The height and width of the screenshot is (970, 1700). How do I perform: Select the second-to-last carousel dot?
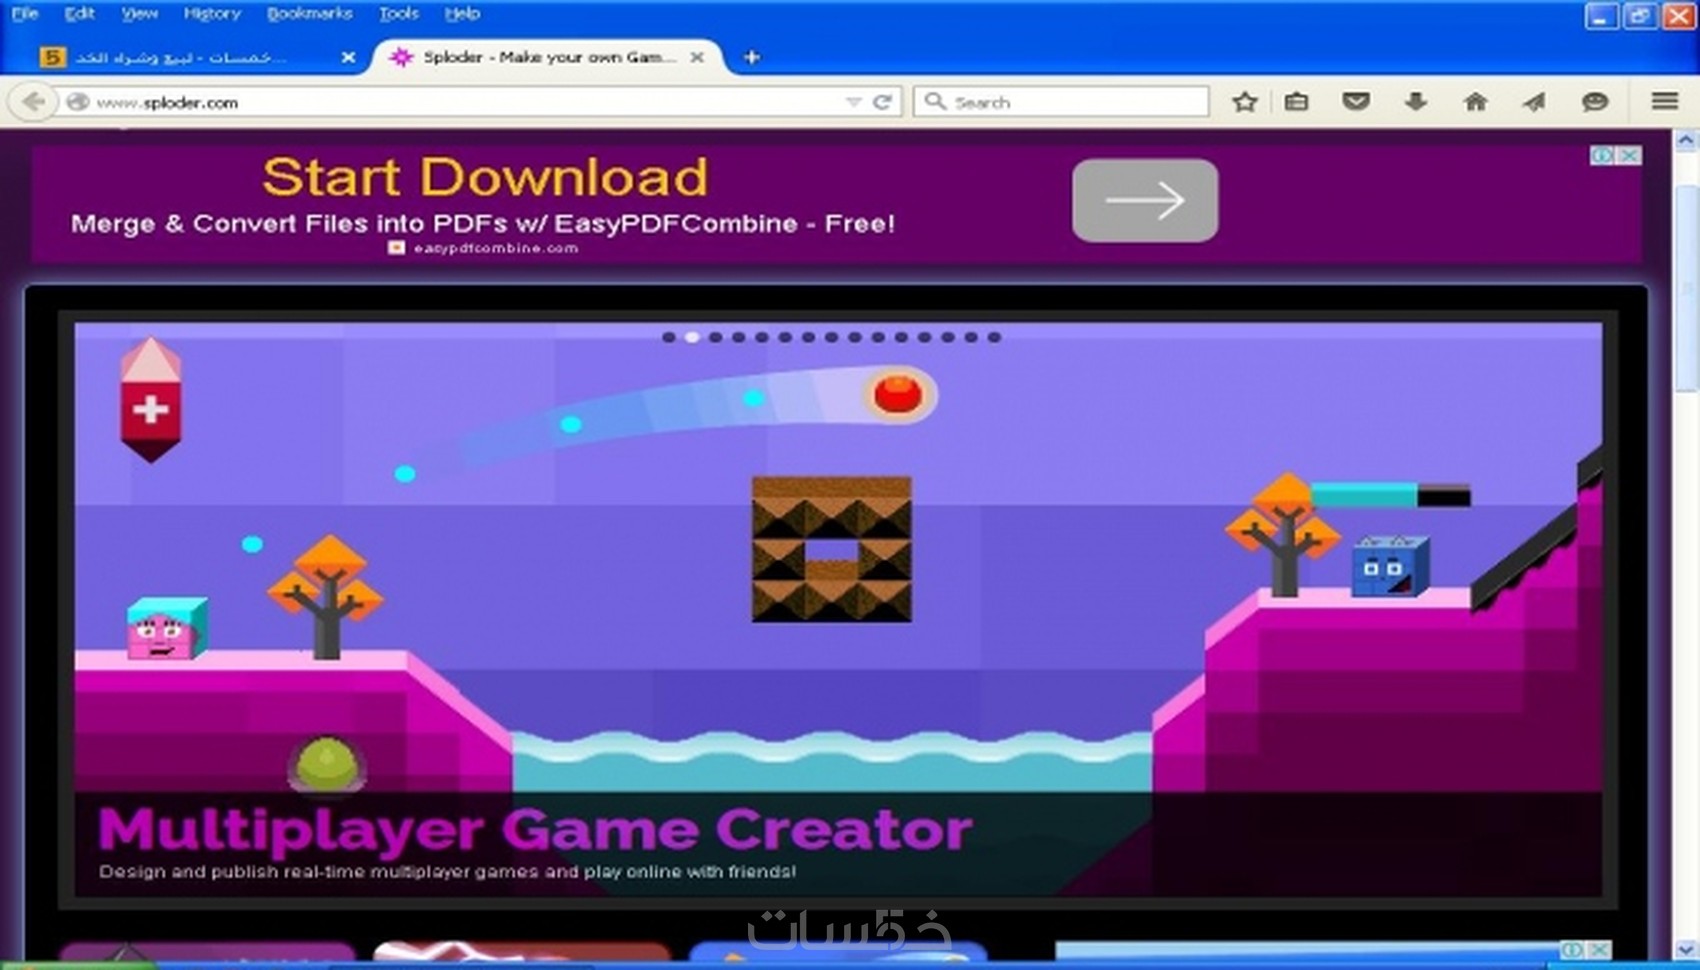point(971,337)
